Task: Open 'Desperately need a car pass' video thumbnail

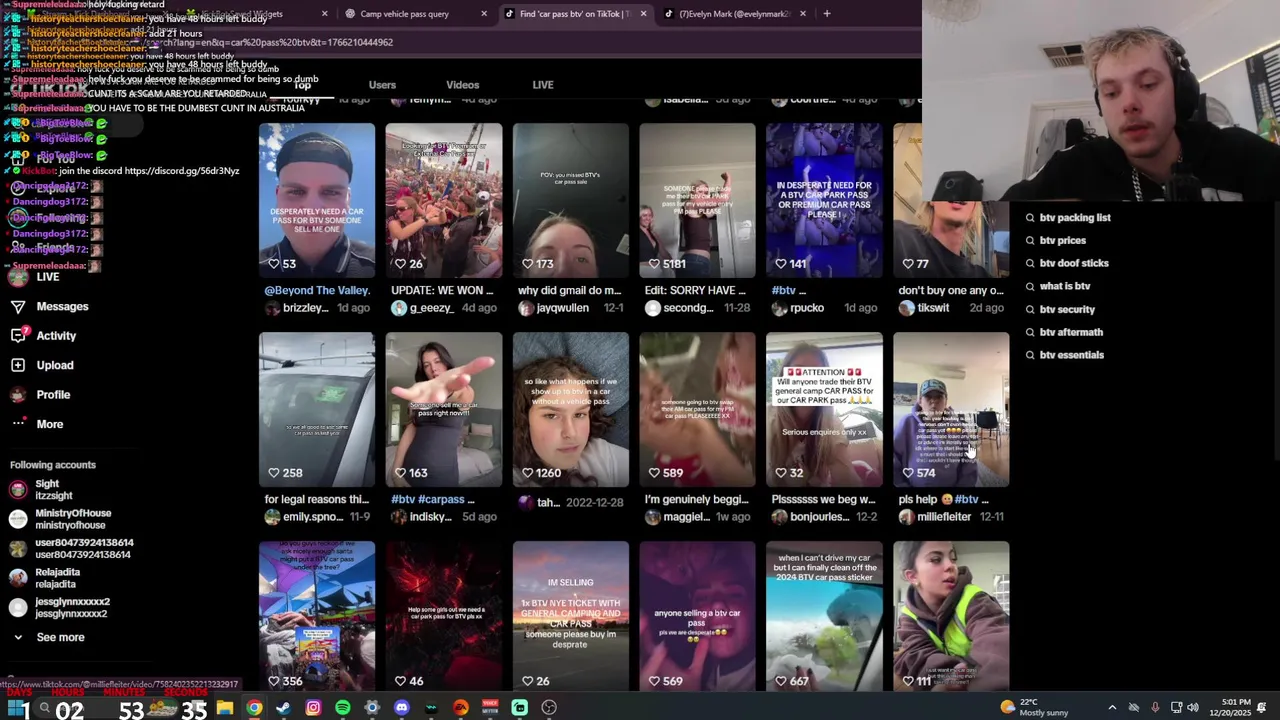Action: 317,200
